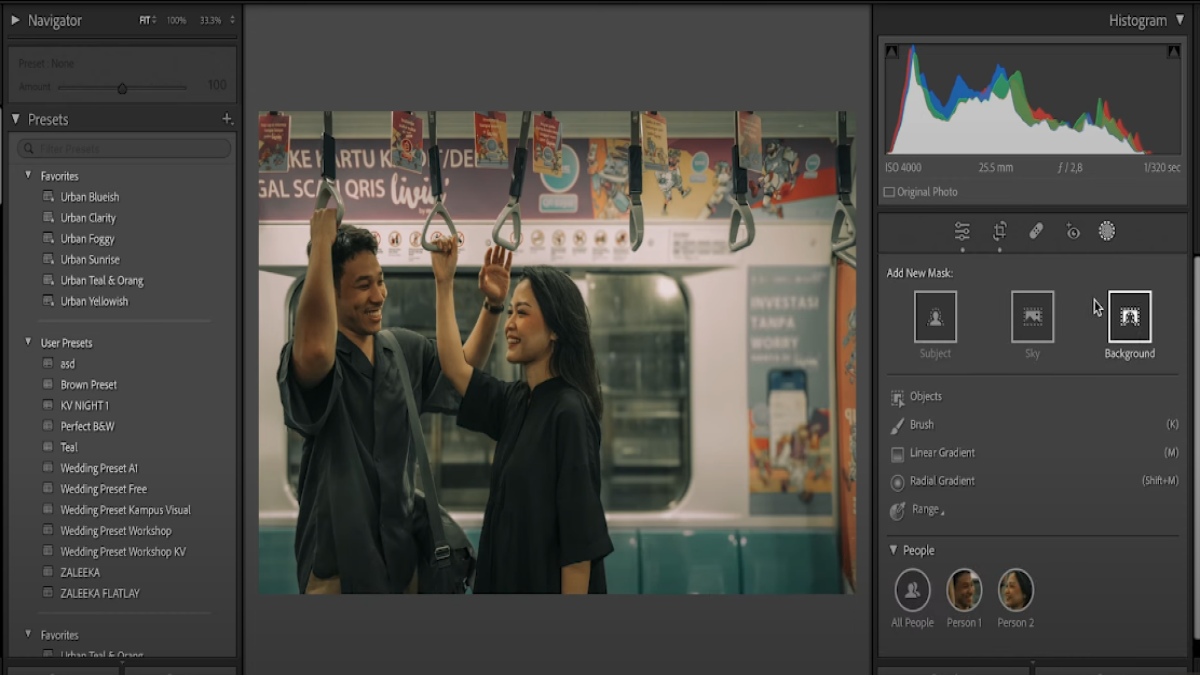
Task: Set Navigator zoom to 100%
Action: (x=176, y=20)
